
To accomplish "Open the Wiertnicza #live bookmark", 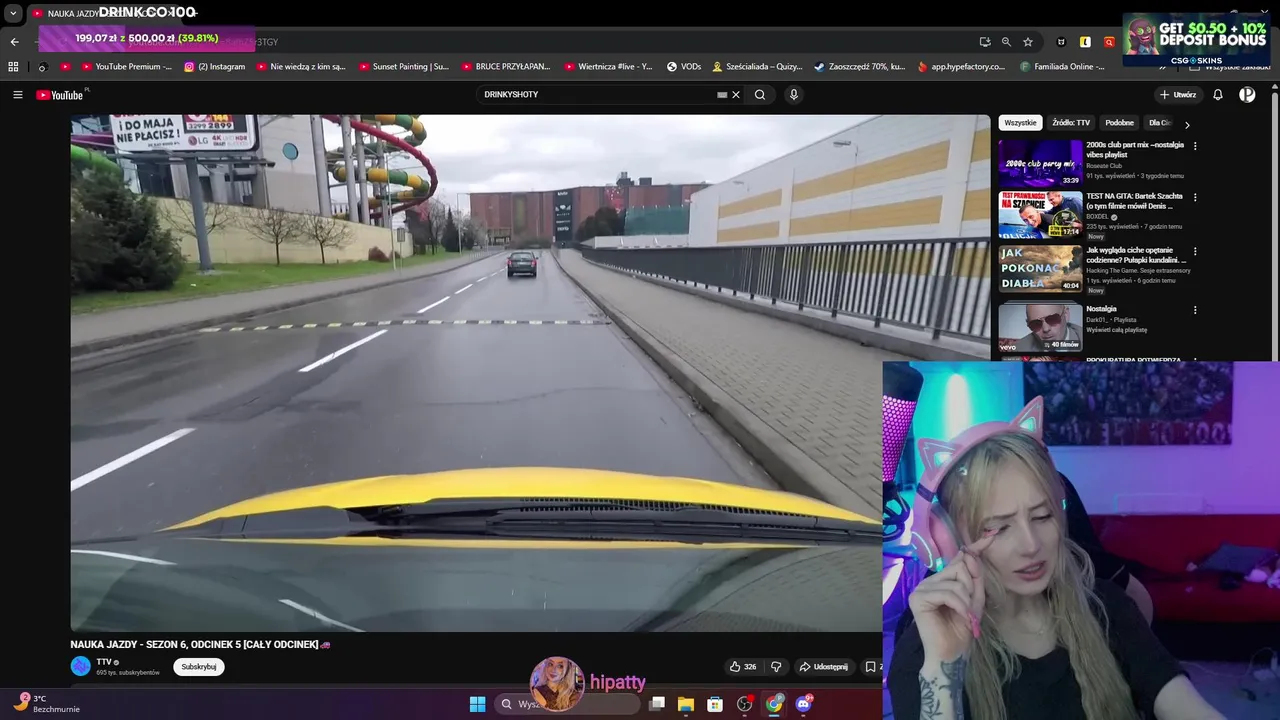I will click(x=608, y=67).
